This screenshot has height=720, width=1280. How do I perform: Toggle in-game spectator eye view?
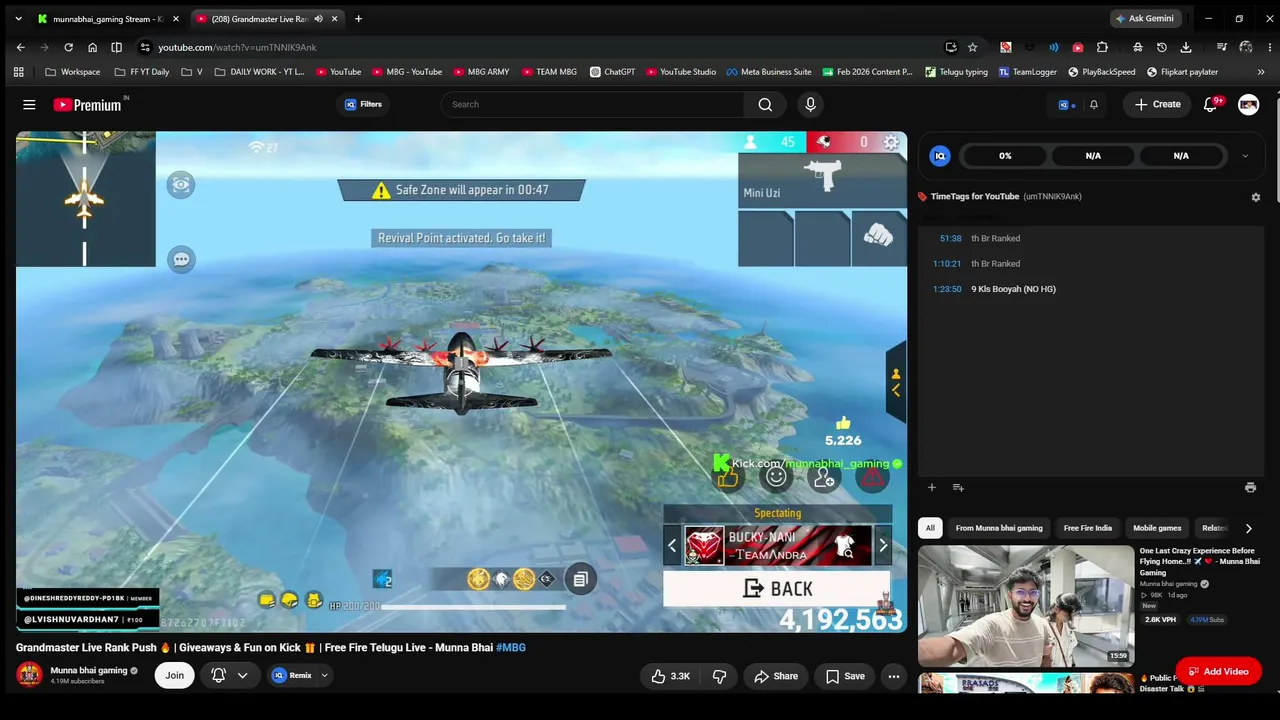[181, 185]
